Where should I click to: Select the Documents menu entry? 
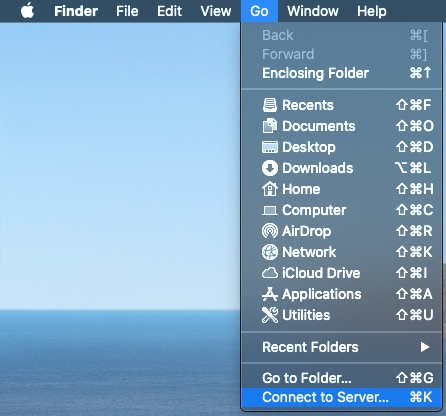pos(342,126)
